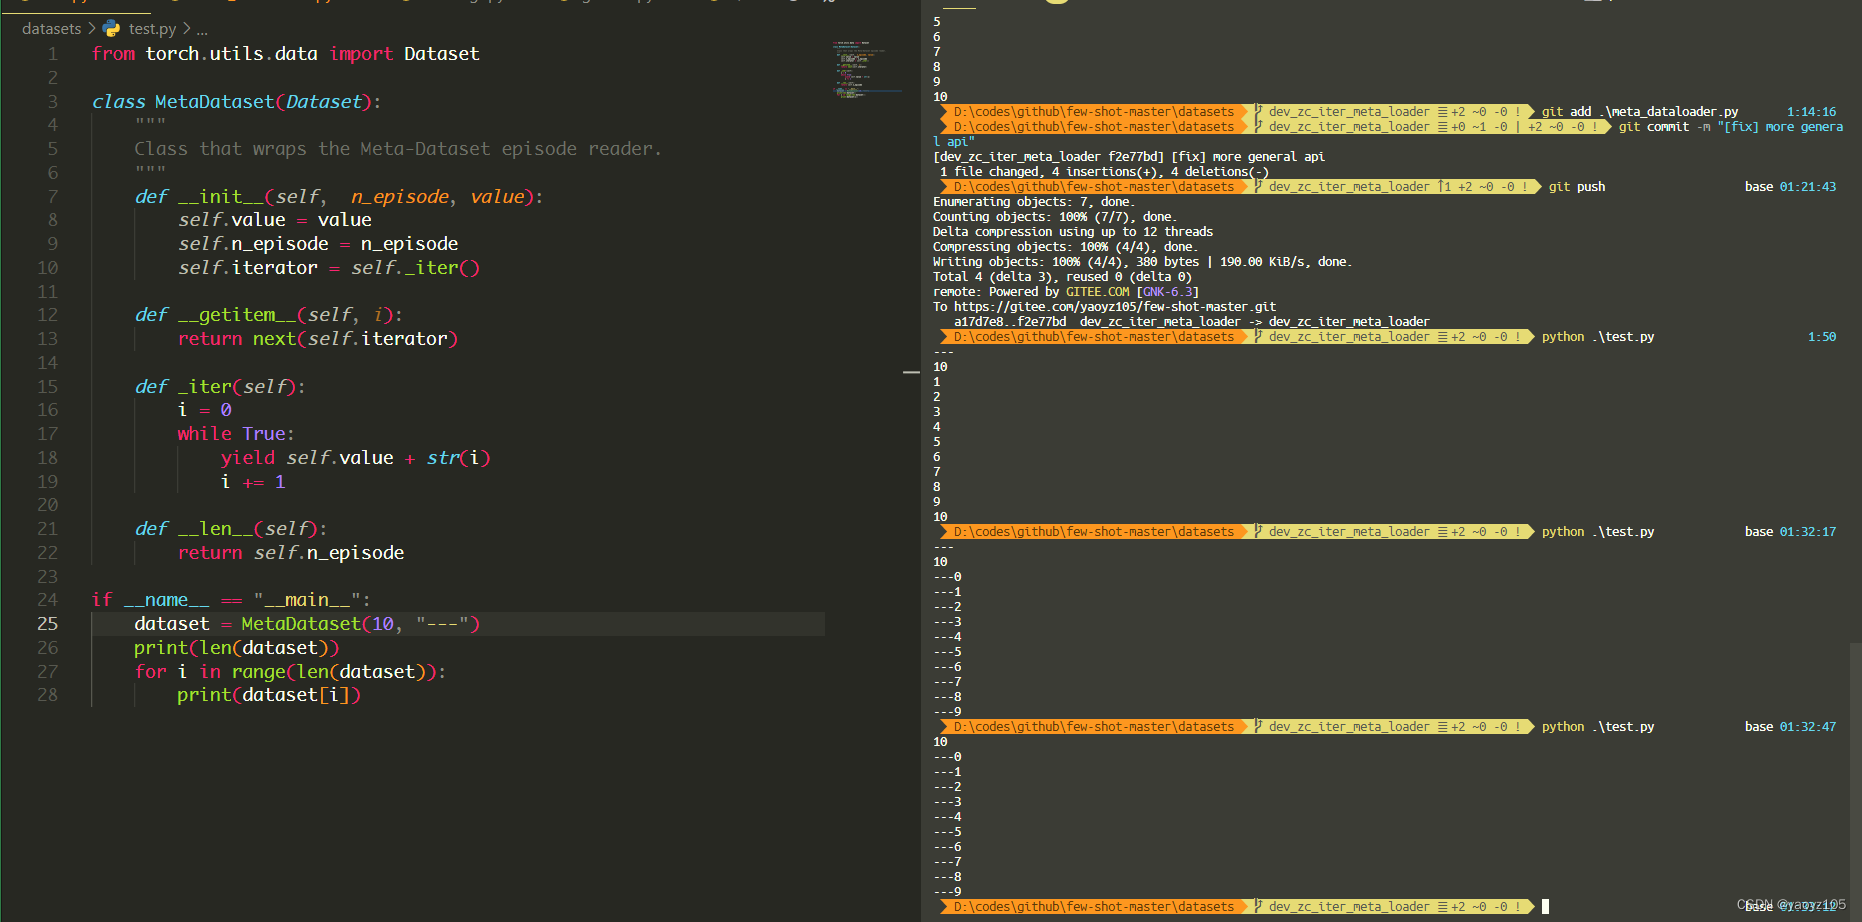Open the test.py breadcrumb dropdown
This screenshot has width=1862, height=922.
[152, 29]
